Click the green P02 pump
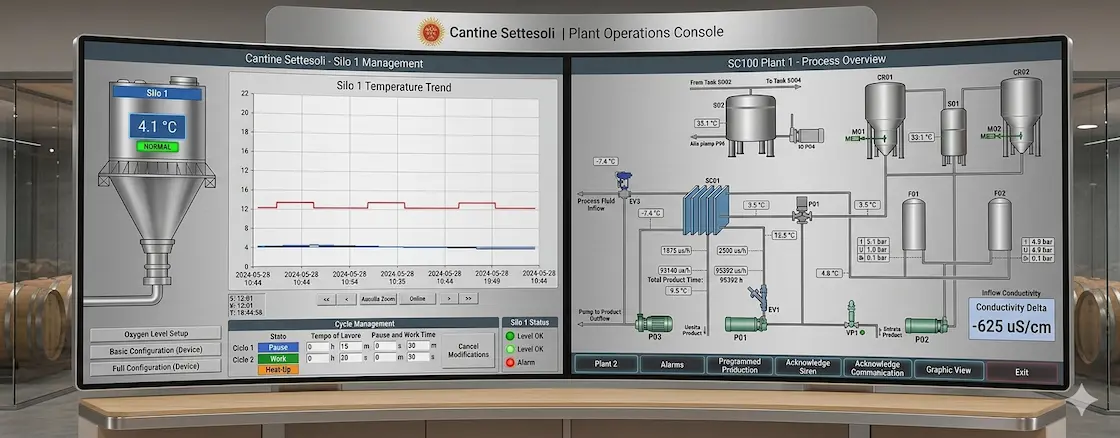 [927, 326]
